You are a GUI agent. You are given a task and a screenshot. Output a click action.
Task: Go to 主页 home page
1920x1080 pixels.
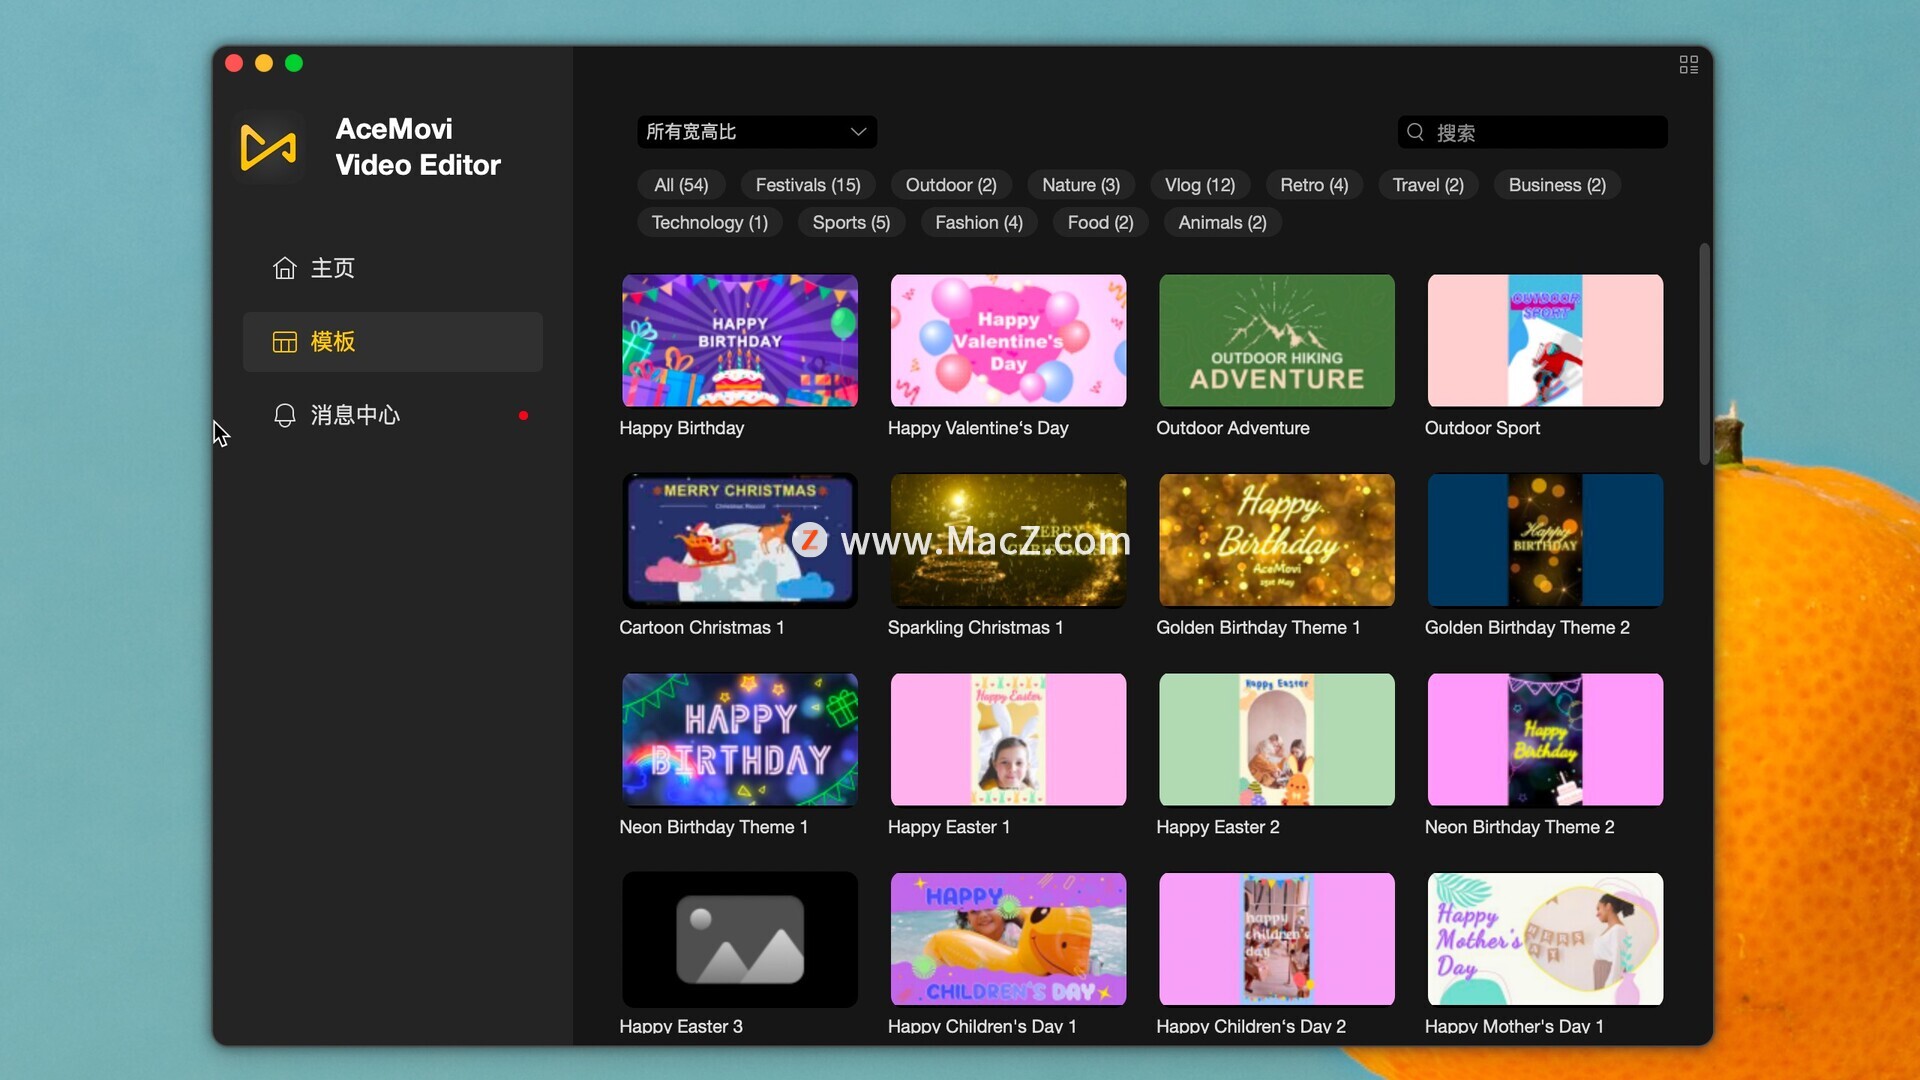(393, 268)
